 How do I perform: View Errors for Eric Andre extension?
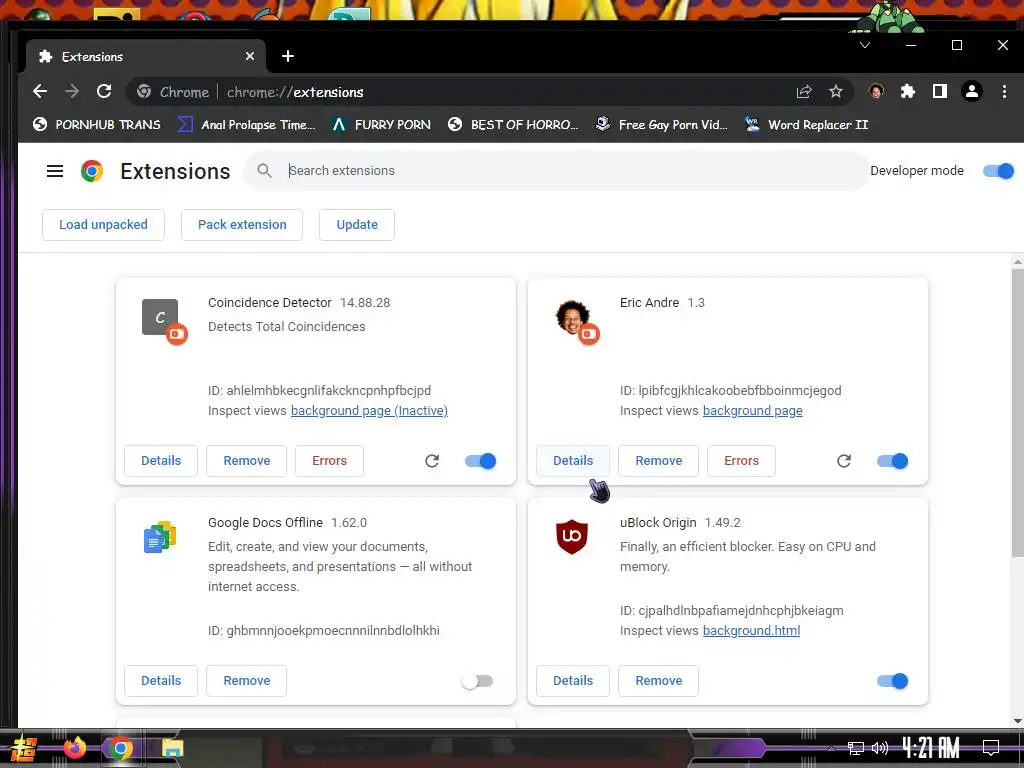coord(741,461)
